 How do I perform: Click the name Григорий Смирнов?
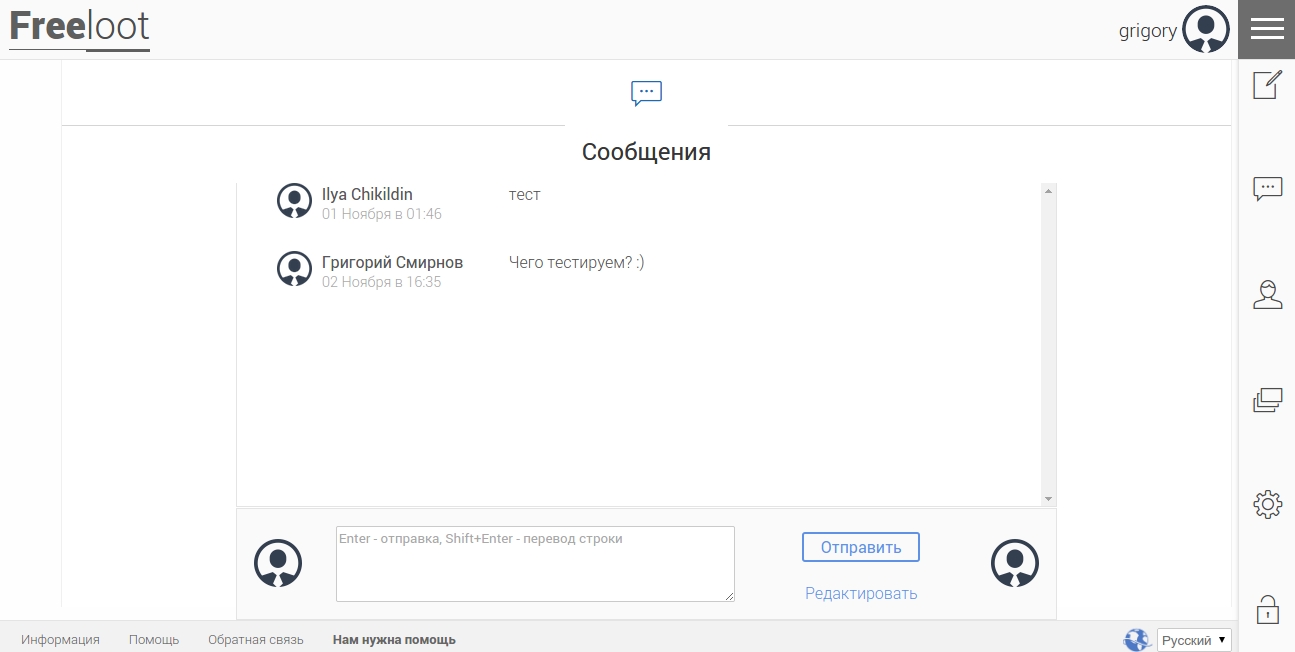tap(392, 262)
